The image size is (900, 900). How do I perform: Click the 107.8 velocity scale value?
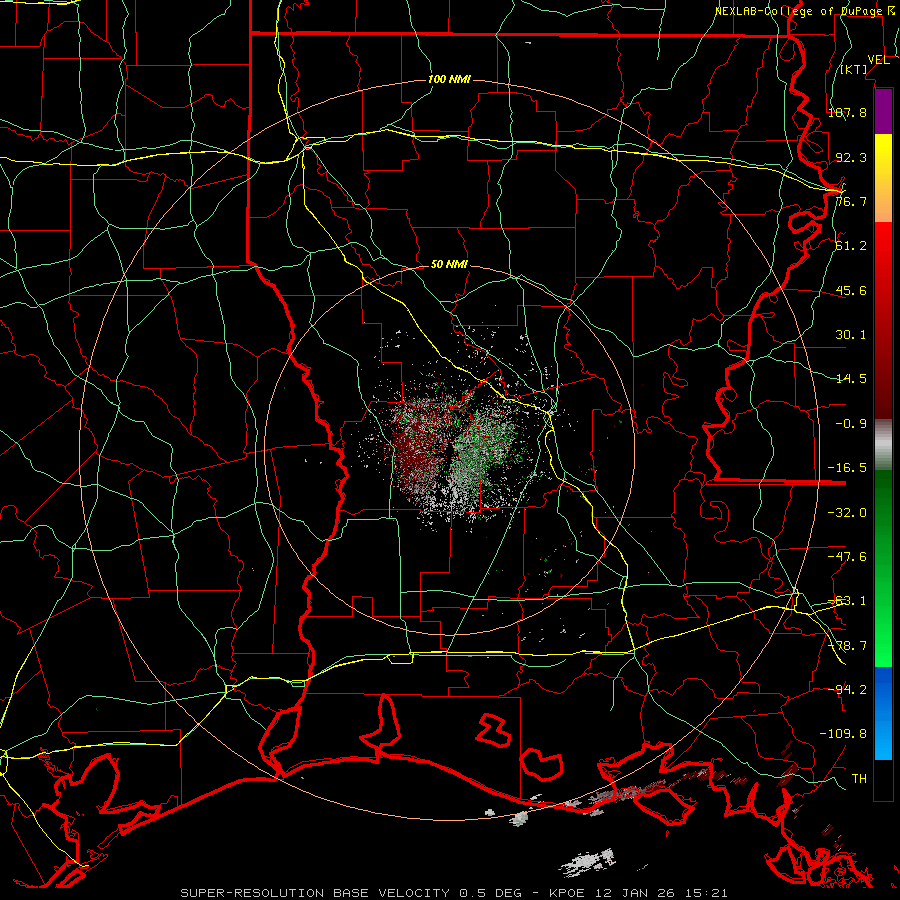pyautogui.click(x=847, y=112)
